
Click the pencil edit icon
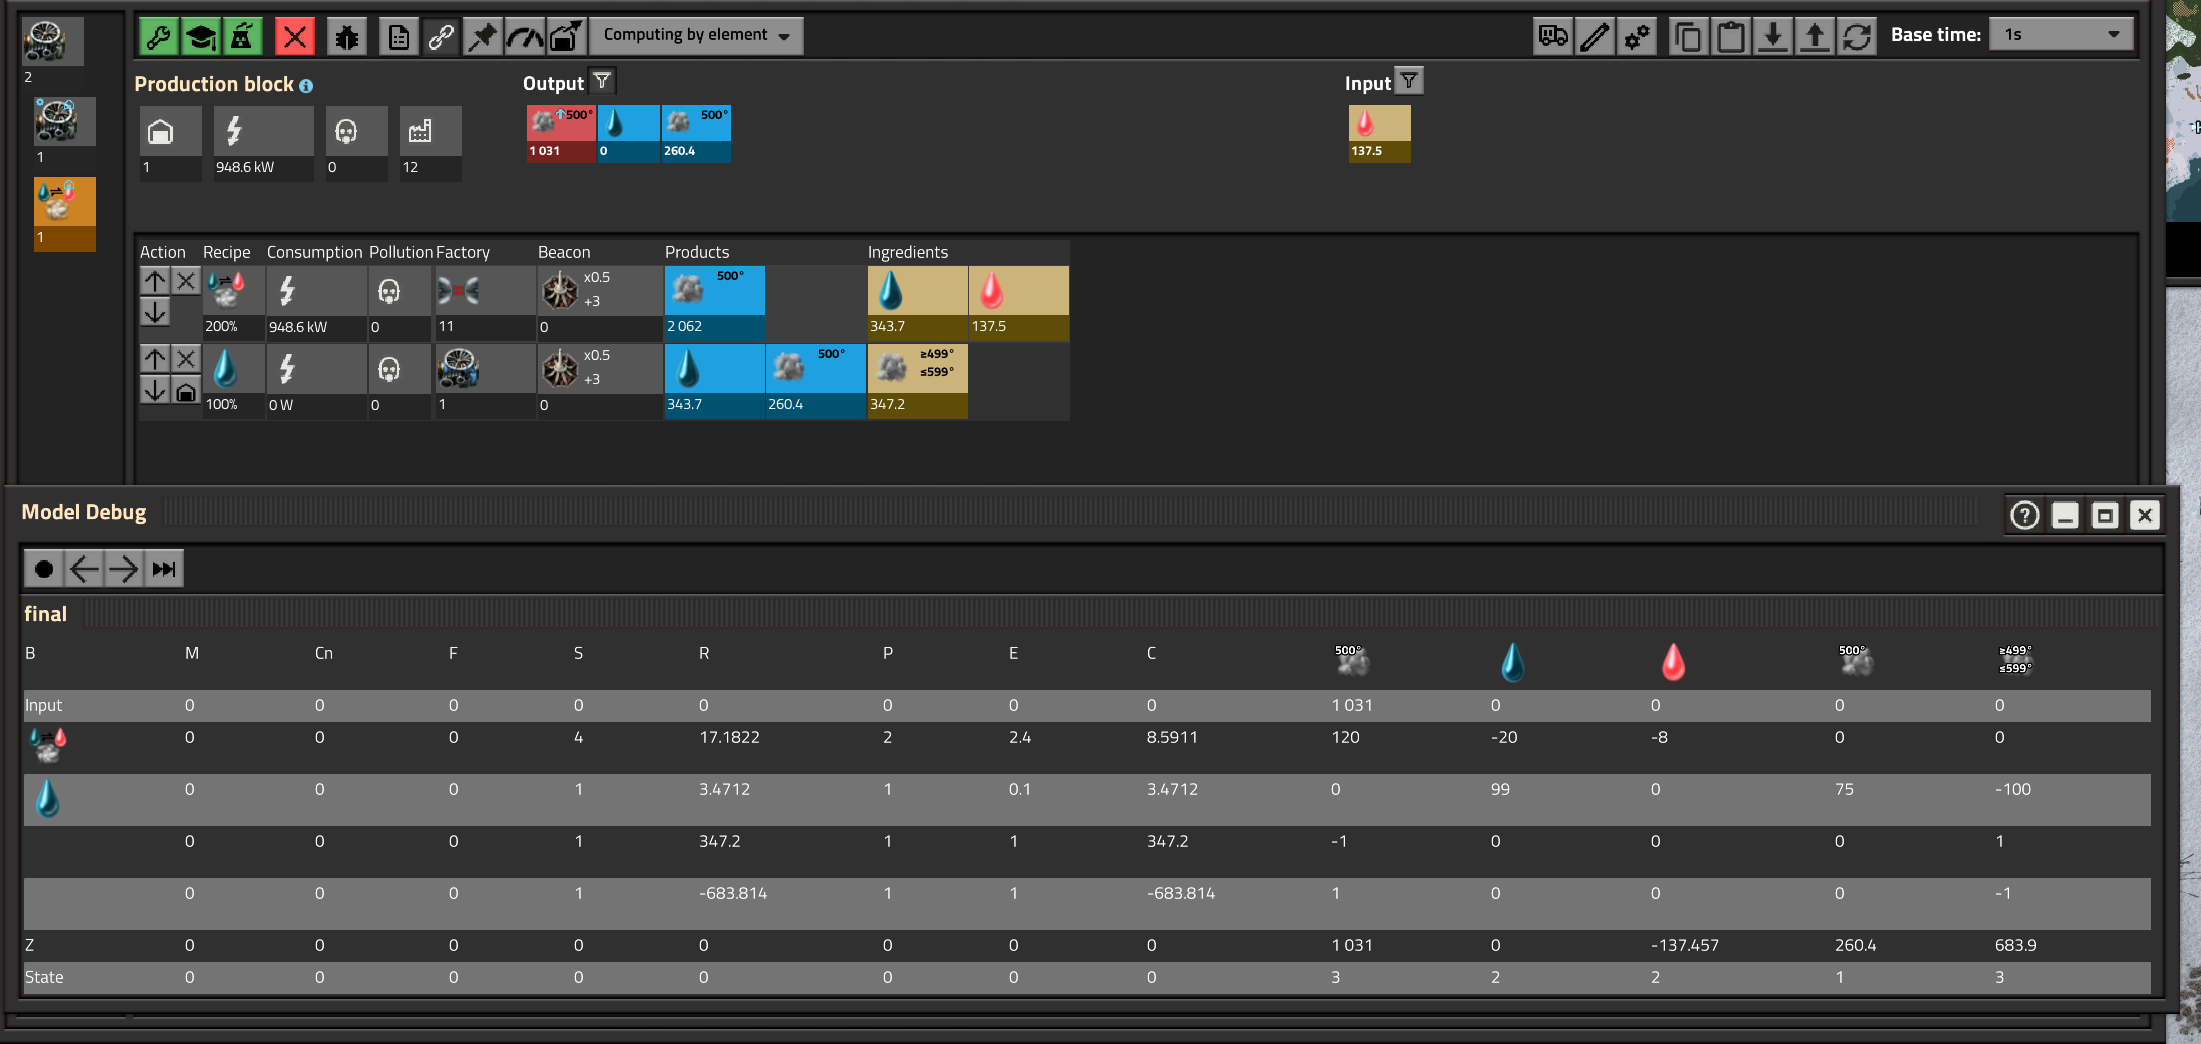[x=1595, y=37]
